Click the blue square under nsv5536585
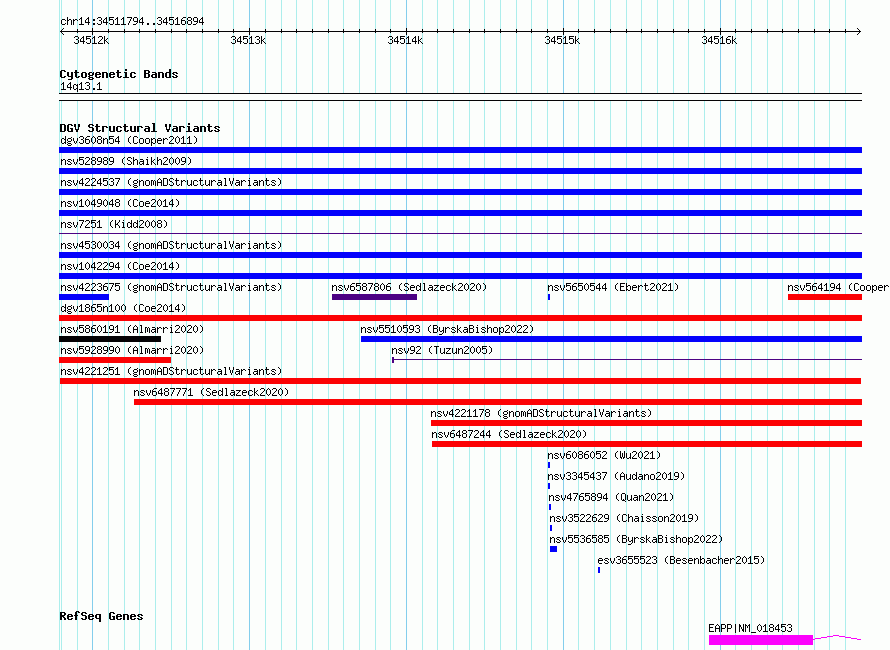 553,549
